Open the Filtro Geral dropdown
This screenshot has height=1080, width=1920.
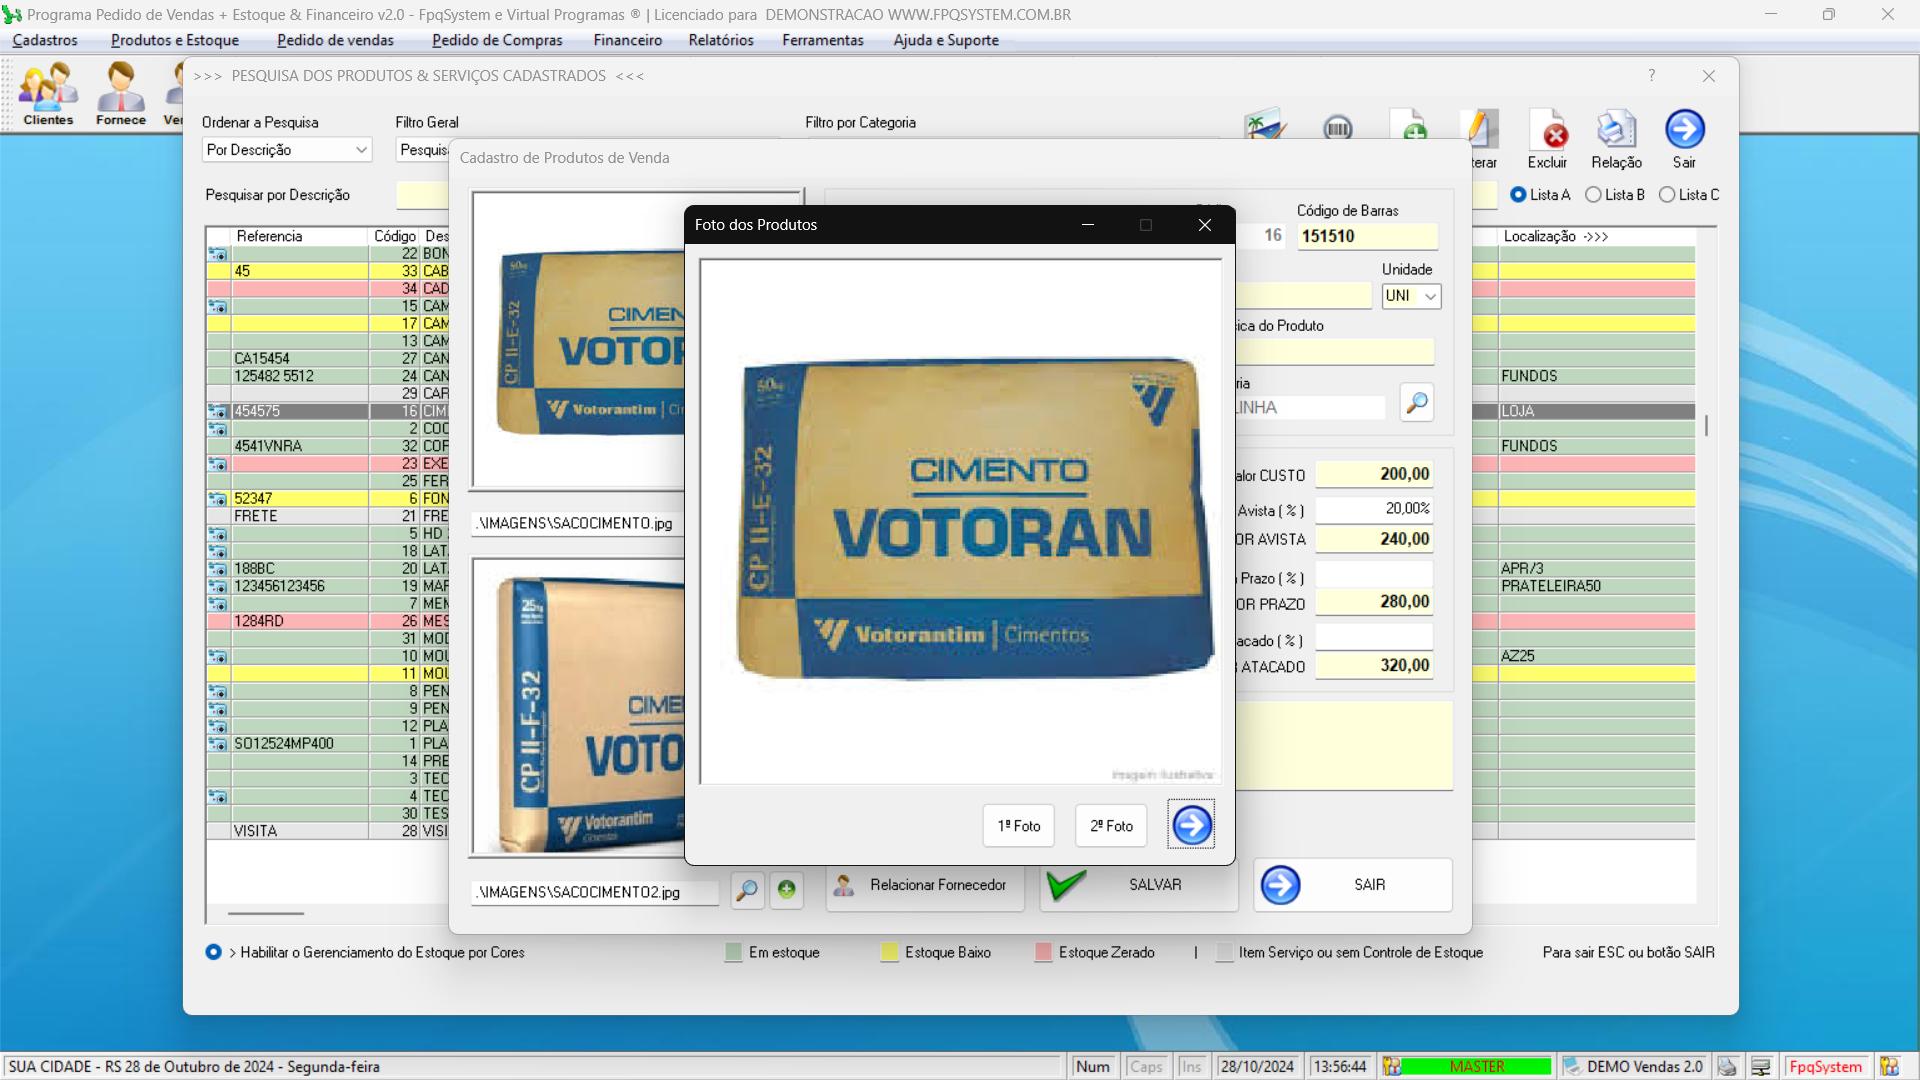tap(422, 150)
